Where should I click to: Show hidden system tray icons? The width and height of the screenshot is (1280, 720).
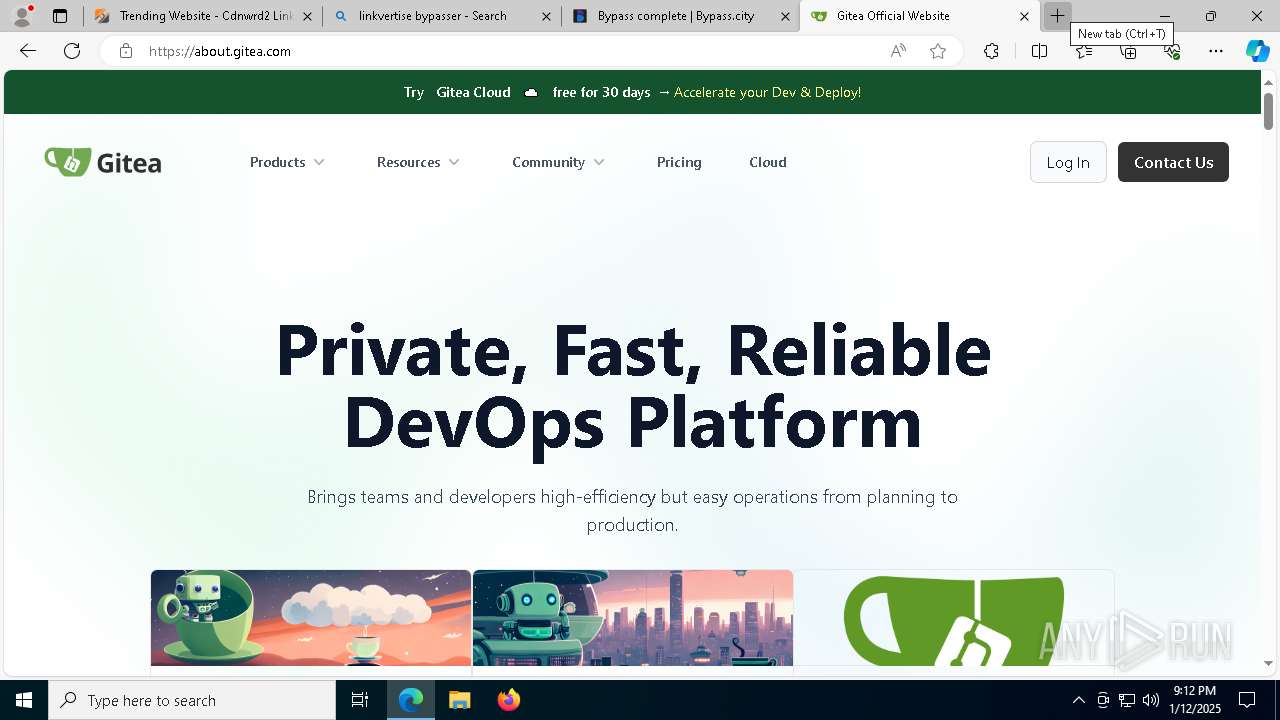coord(1079,700)
